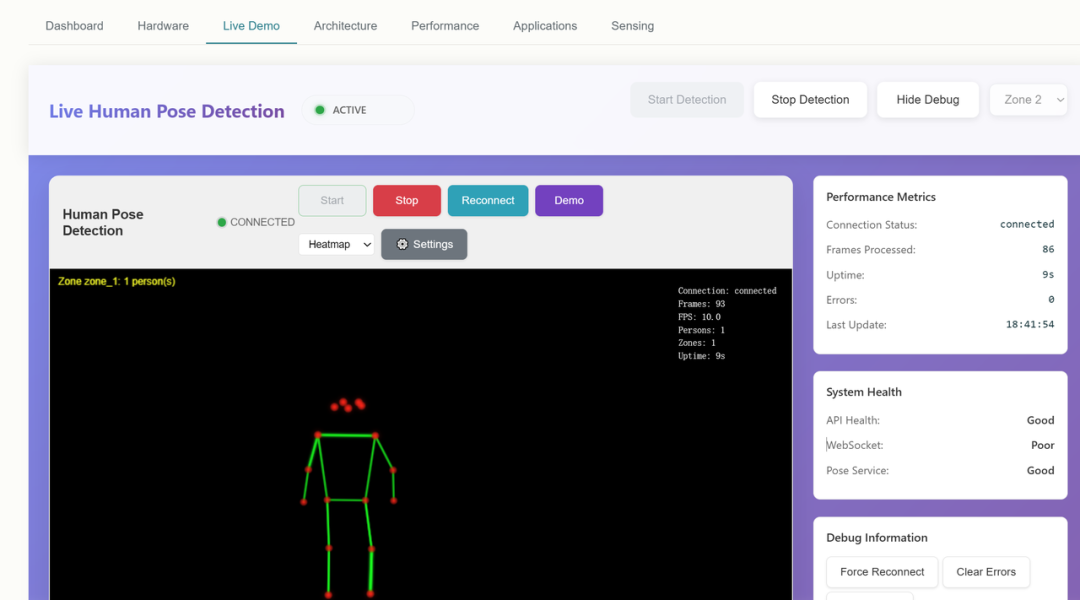This screenshot has width=1080, height=600.
Task: Click the Errors count 0
Action: coord(1051,300)
